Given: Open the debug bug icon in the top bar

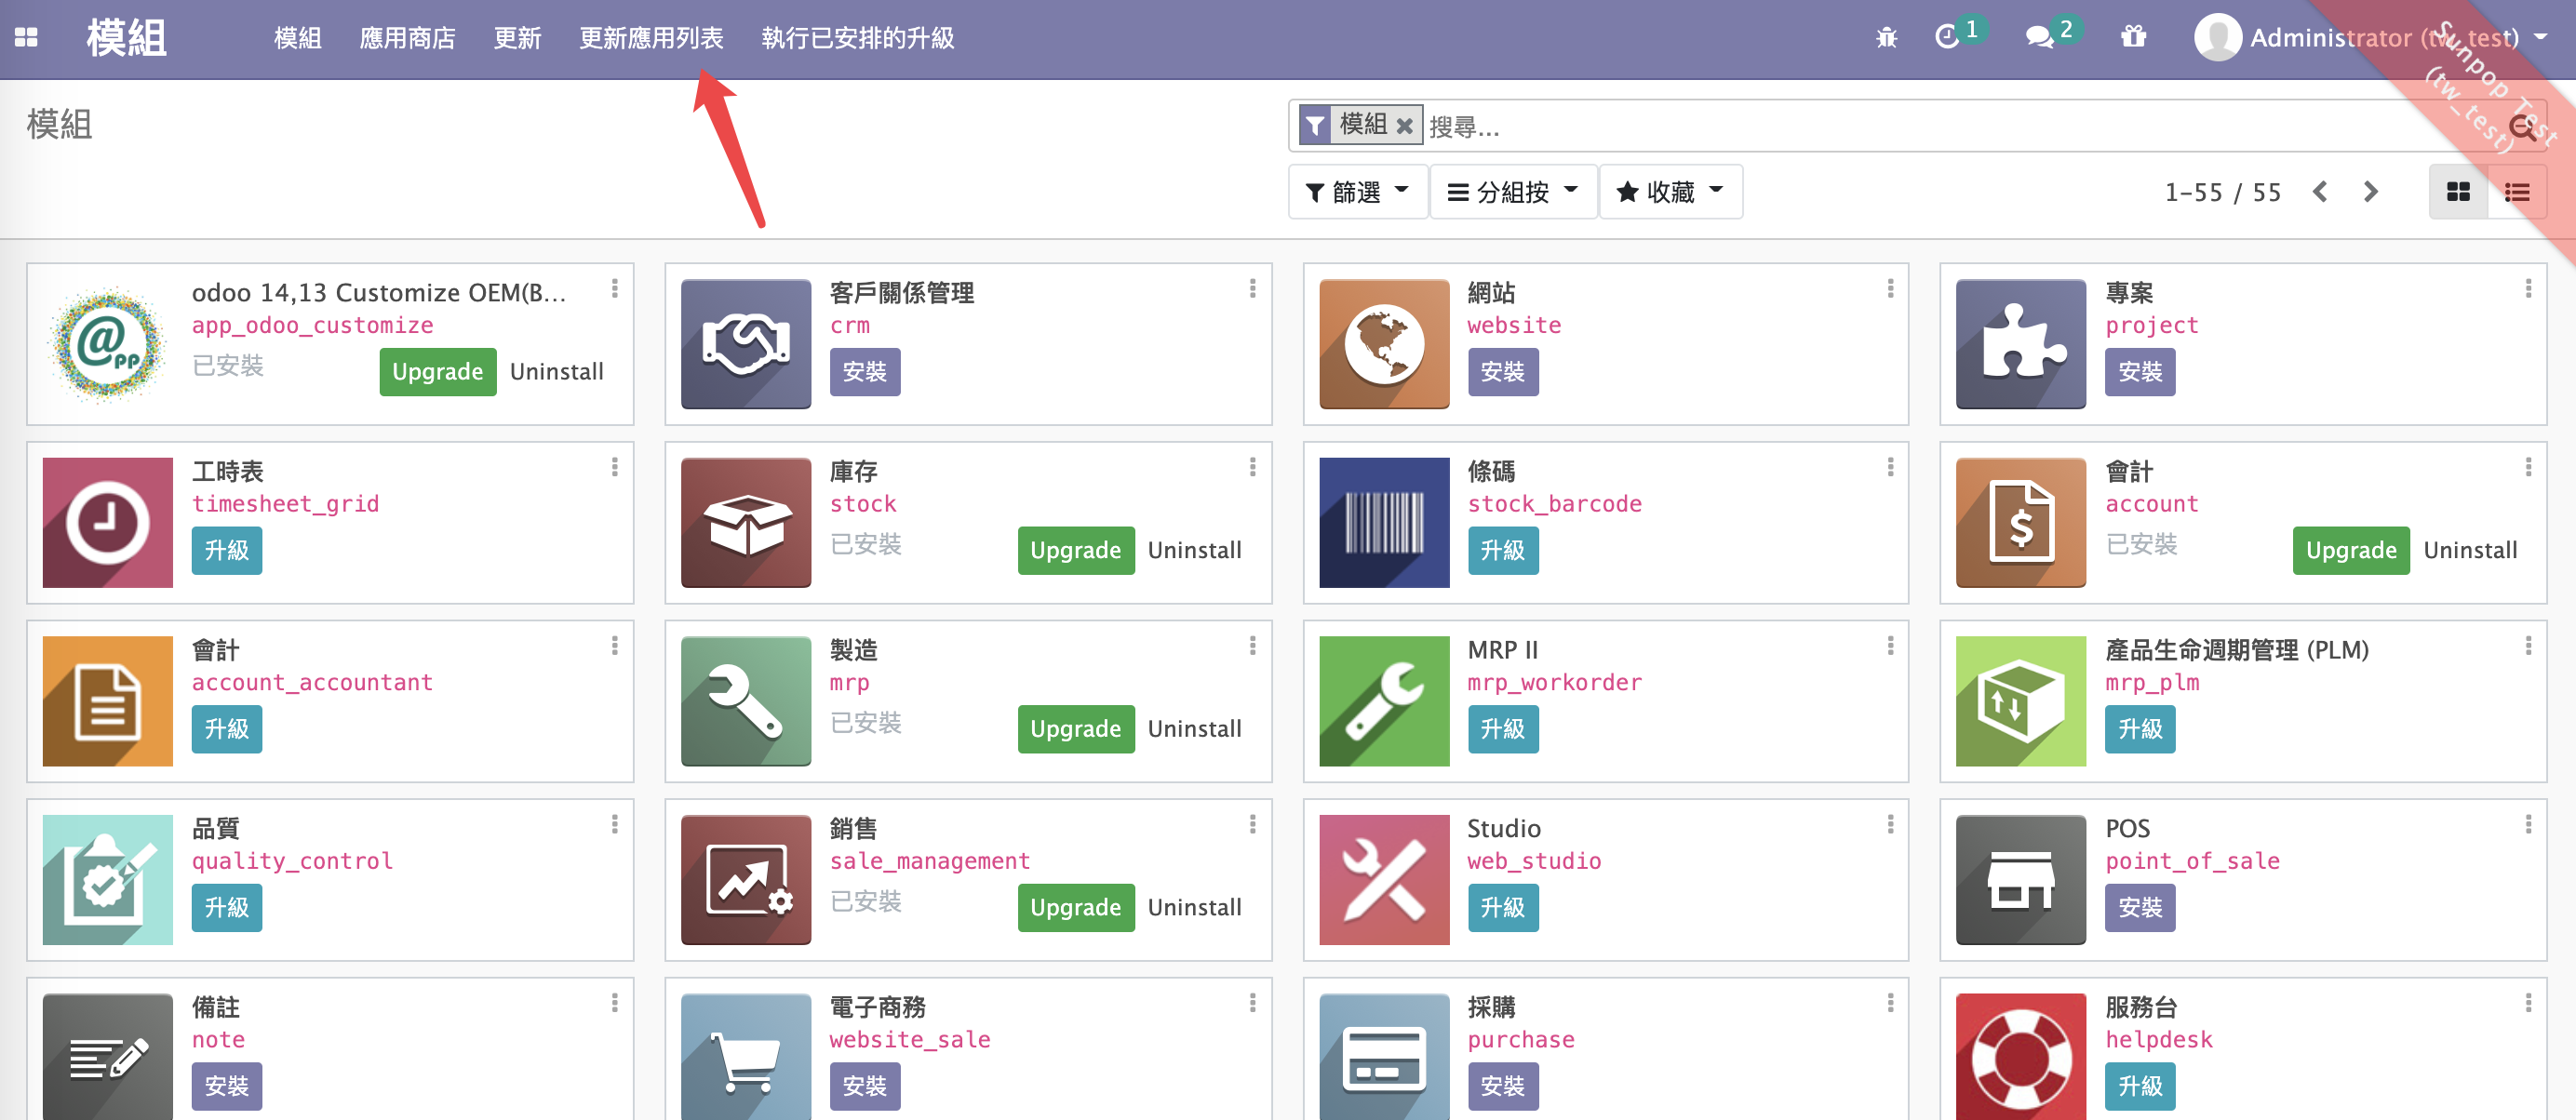Looking at the screenshot, I should [1886, 37].
